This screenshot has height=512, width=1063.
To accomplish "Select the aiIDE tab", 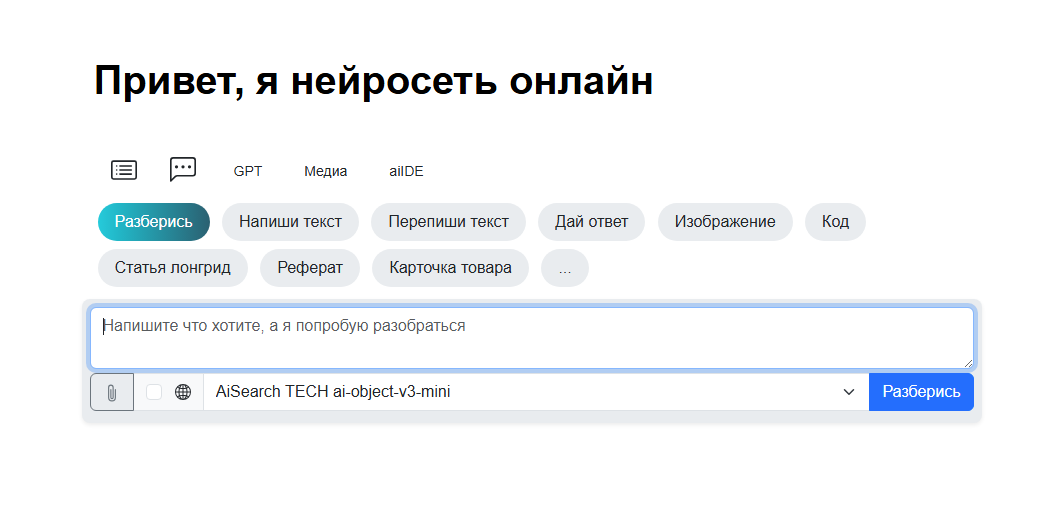I will point(406,171).
